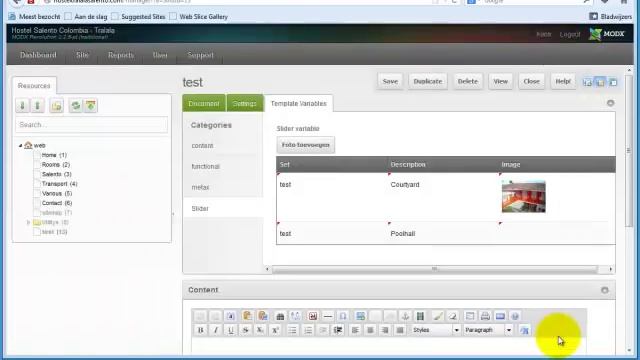Click the paste as text icon
Screen dimensions: 640x360
point(247,316)
